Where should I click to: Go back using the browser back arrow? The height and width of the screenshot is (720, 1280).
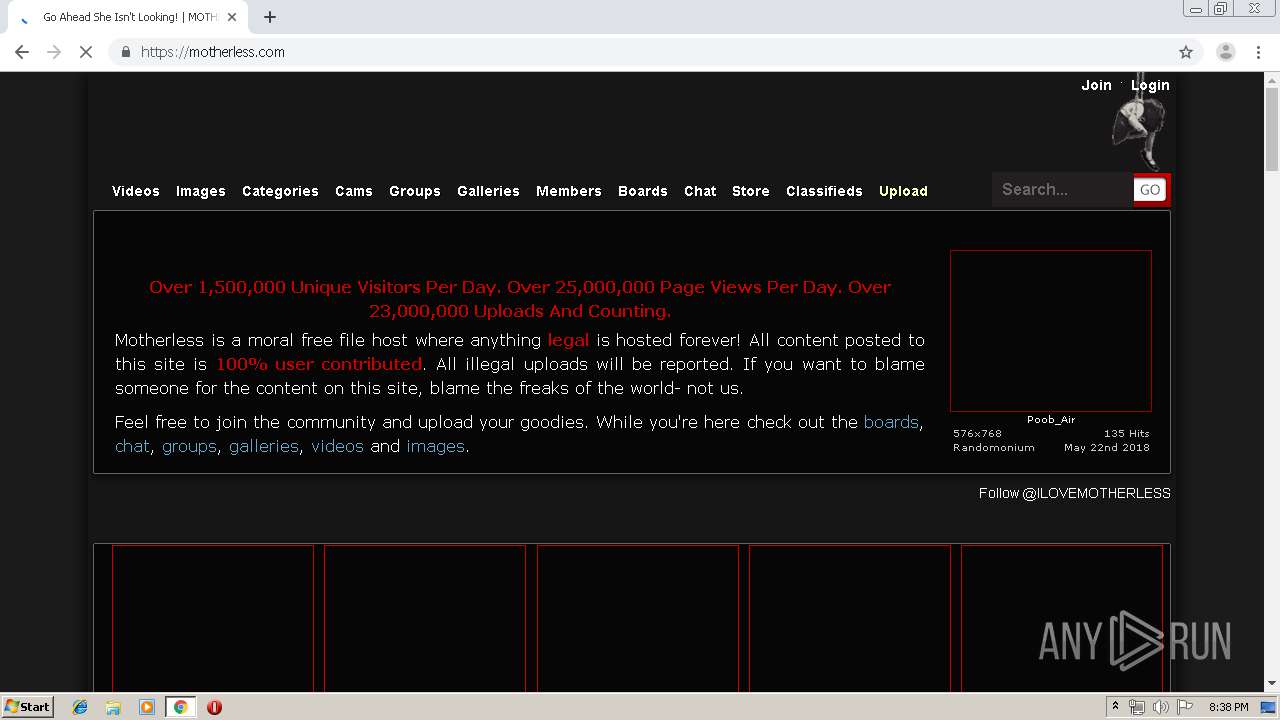[22, 52]
